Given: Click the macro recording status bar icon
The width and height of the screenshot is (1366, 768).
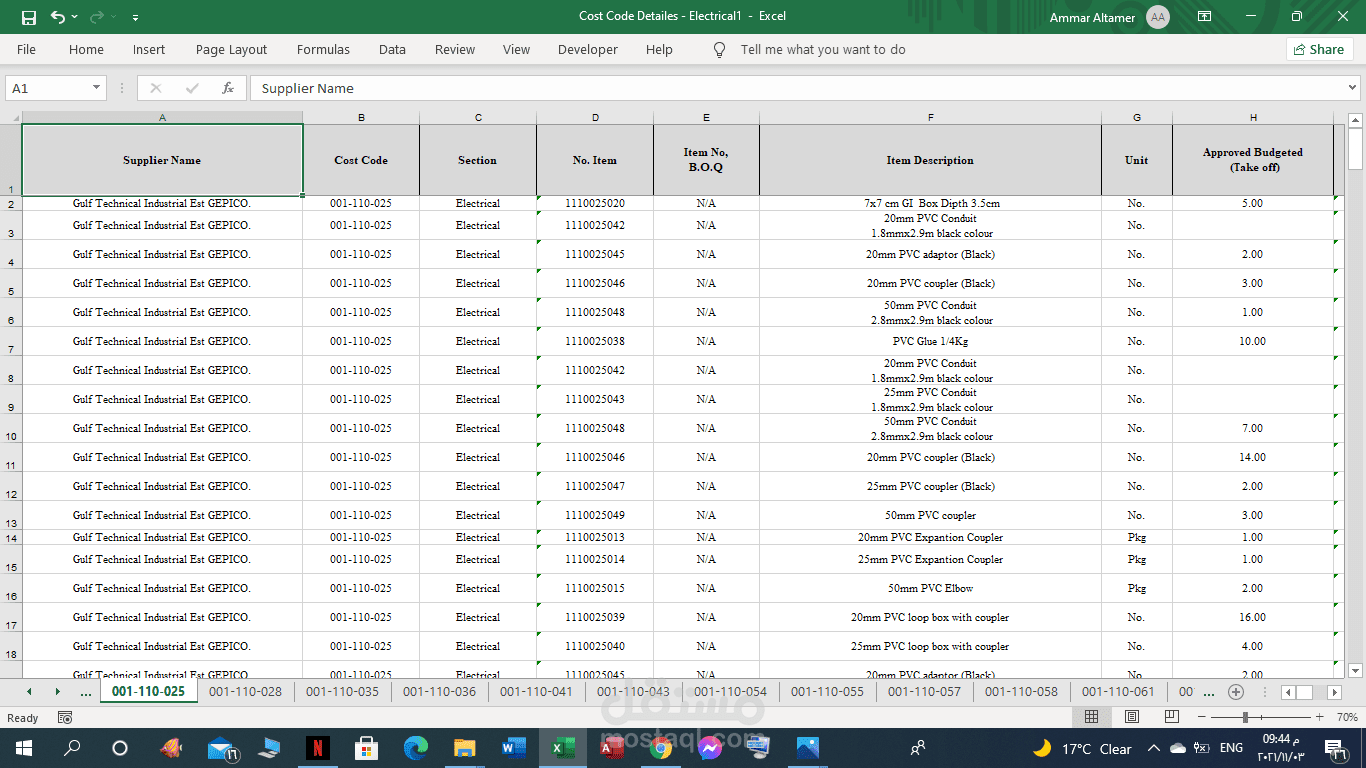Looking at the screenshot, I should (x=65, y=717).
